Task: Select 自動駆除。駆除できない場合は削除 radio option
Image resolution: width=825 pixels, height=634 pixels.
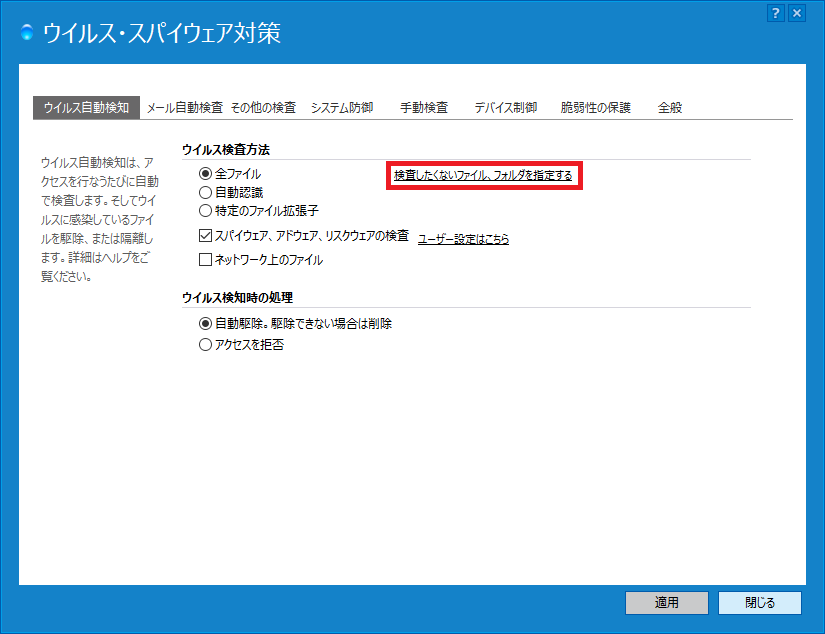Action: pyautogui.click(x=205, y=324)
